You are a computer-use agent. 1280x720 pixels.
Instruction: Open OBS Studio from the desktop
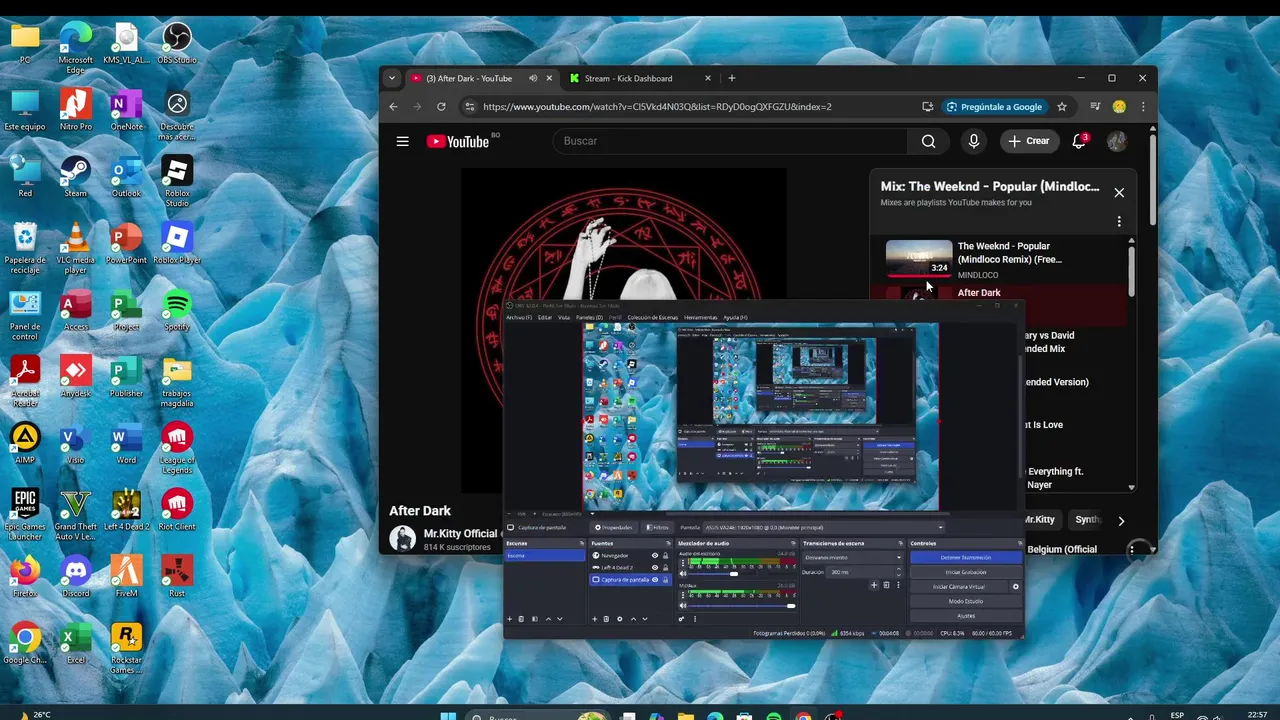(x=177, y=43)
